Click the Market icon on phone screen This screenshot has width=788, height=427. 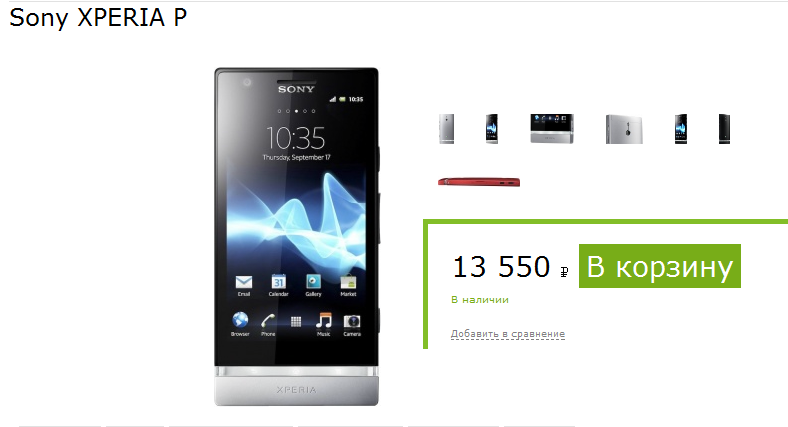point(348,282)
